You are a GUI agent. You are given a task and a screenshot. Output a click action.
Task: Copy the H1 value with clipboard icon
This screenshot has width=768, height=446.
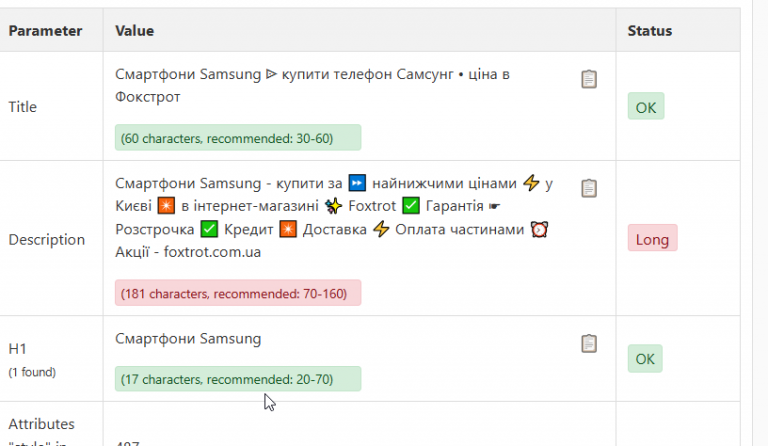pyautogui.click(x=589, y=343)
